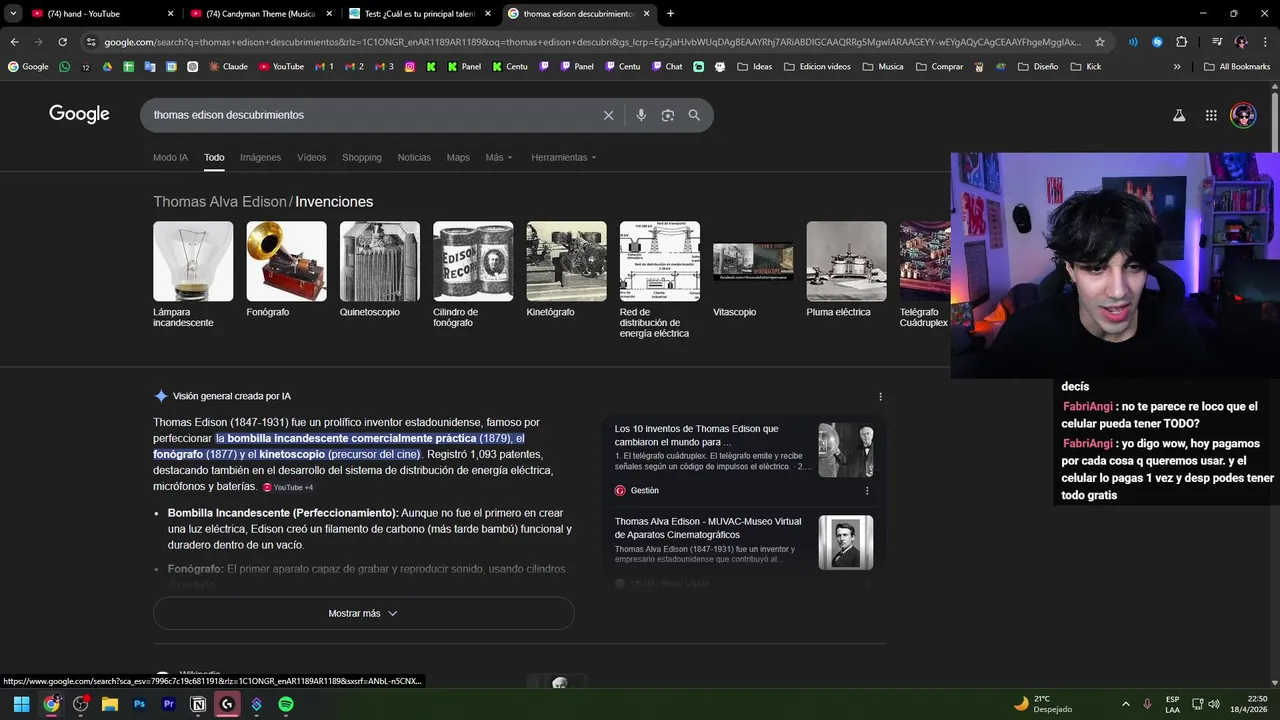Switch to the Candyman Theme browser tab
Image resolution: width=1280 pixels, height=720 pixels.
tap(262, 14)
